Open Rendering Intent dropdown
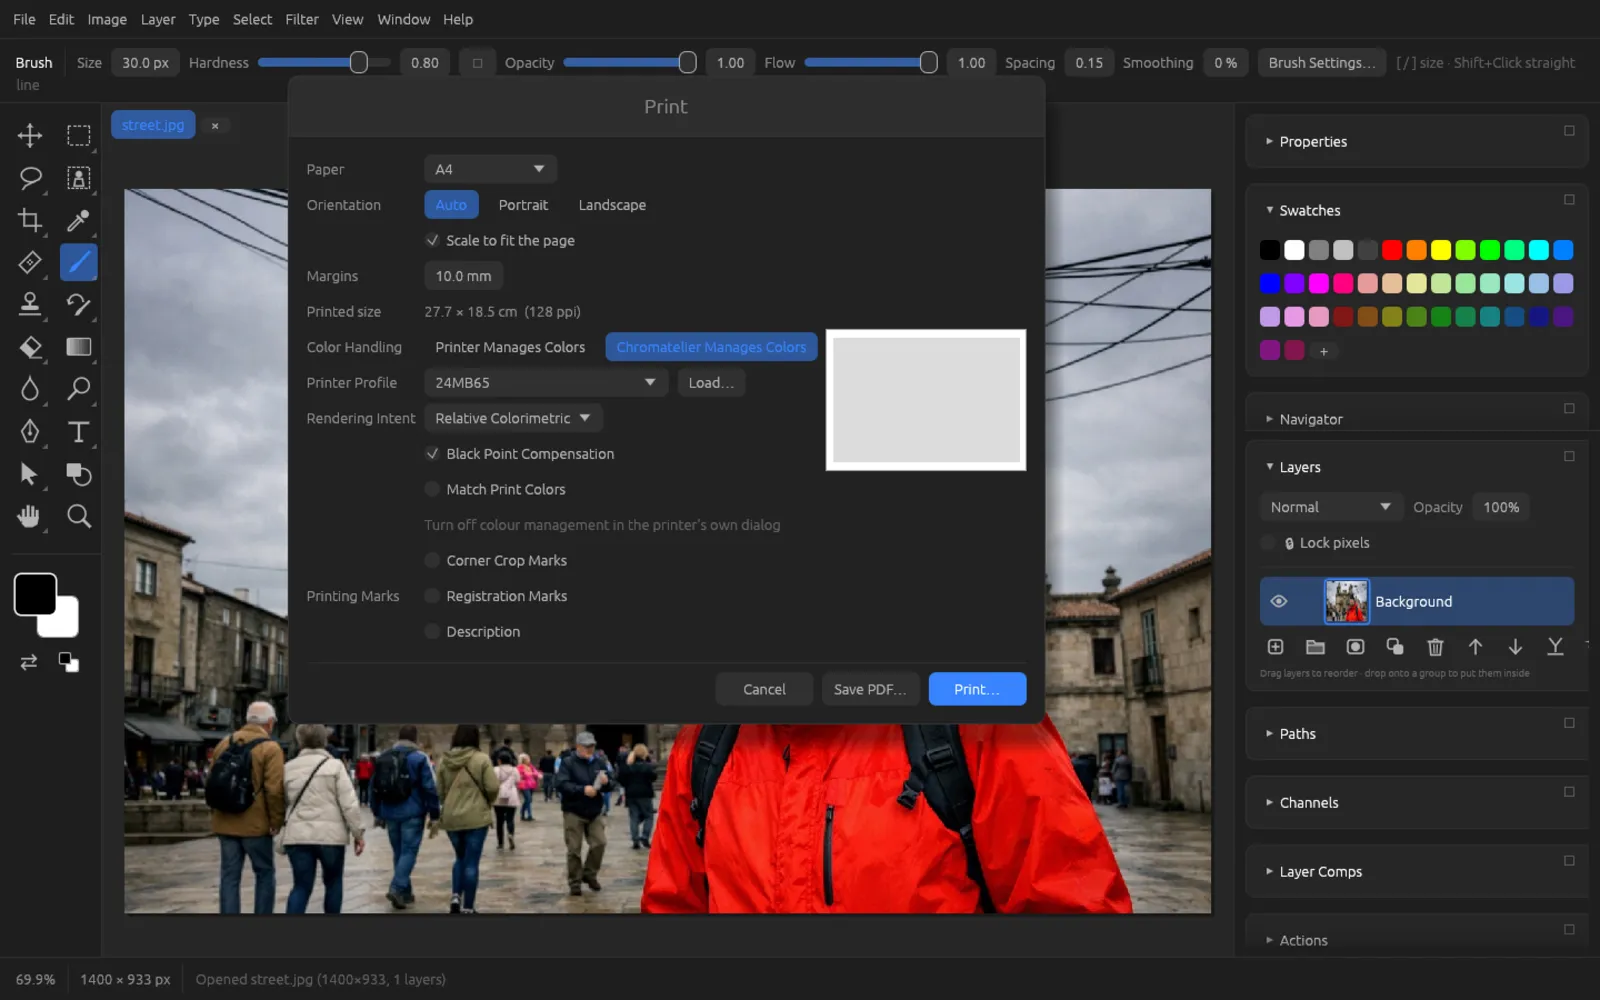1600x1000 pixels. click(513, 418)
